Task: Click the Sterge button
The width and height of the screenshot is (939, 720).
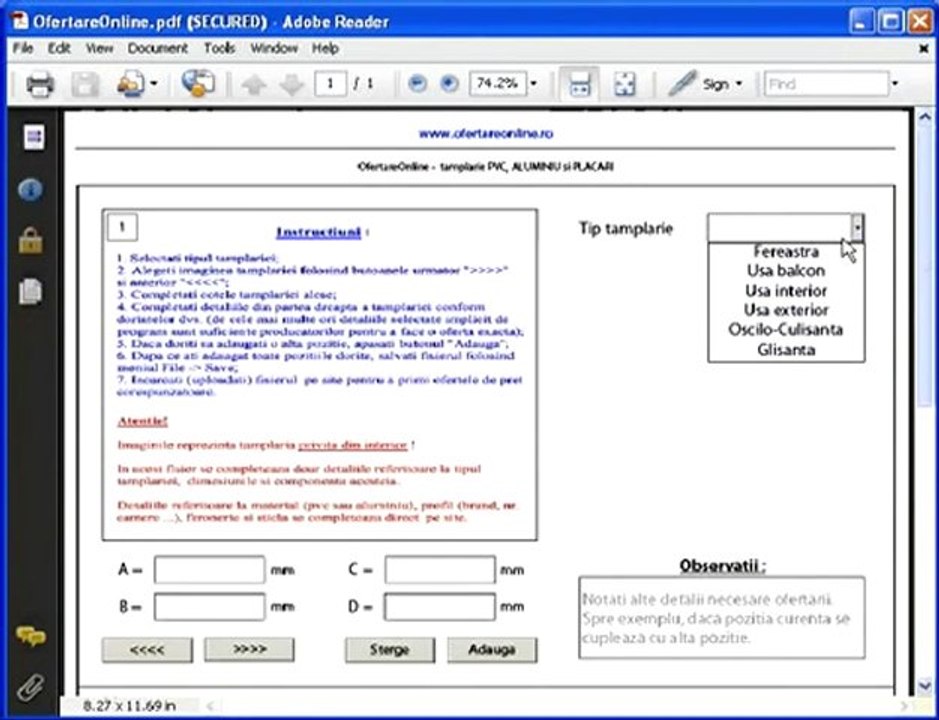Action: coord(390,650)
